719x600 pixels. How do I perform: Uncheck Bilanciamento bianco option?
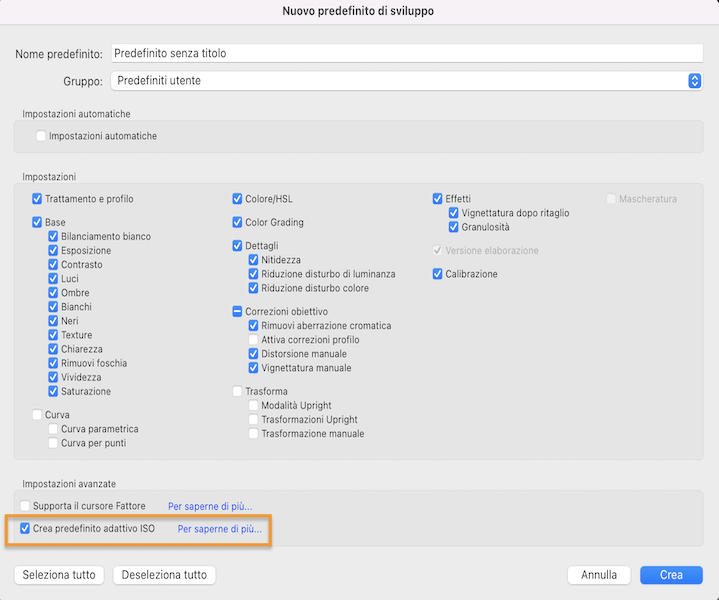(x=54, y=237)
